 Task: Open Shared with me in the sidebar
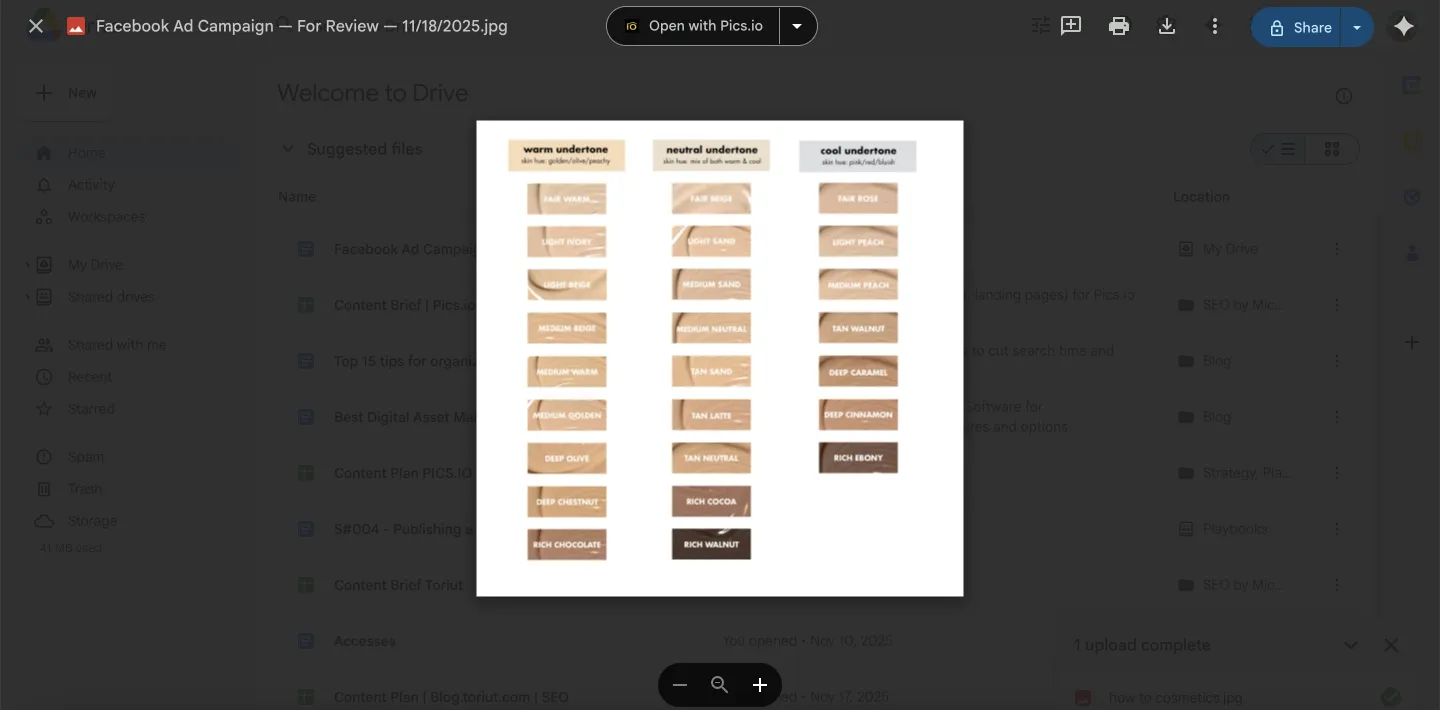(116, 345)
